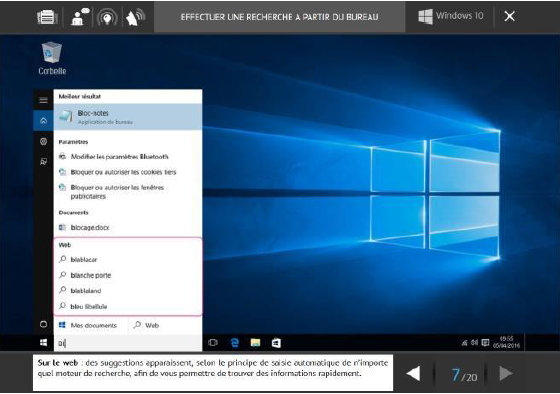This screenshot has width=560, height=394.
Task: Close the tutorial with the X button
Action: pos(509,16)
